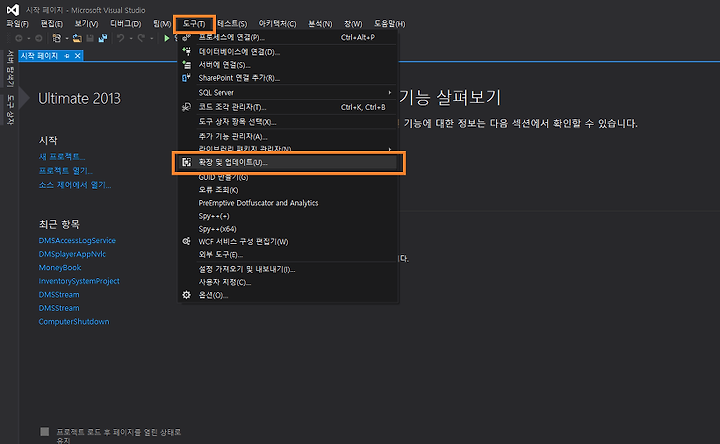Click the 도구(T) menu
Screen dimensions: 720x444
194,24
